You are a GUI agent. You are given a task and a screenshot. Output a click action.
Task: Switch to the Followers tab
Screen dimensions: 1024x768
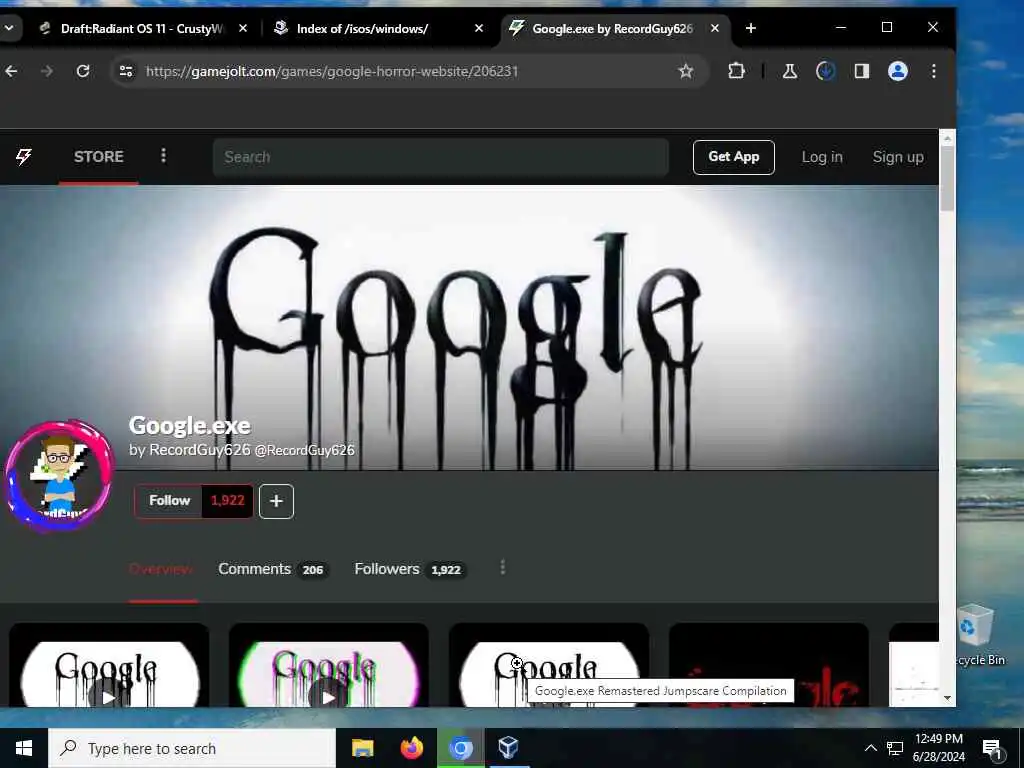pos(409,569)
